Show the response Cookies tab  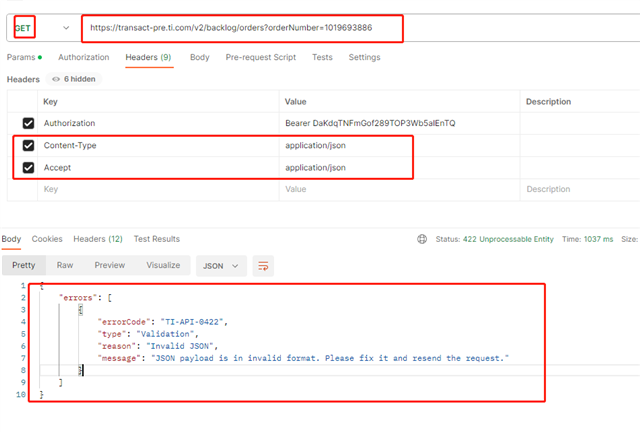pyautogui.click(x=47, y=239)
